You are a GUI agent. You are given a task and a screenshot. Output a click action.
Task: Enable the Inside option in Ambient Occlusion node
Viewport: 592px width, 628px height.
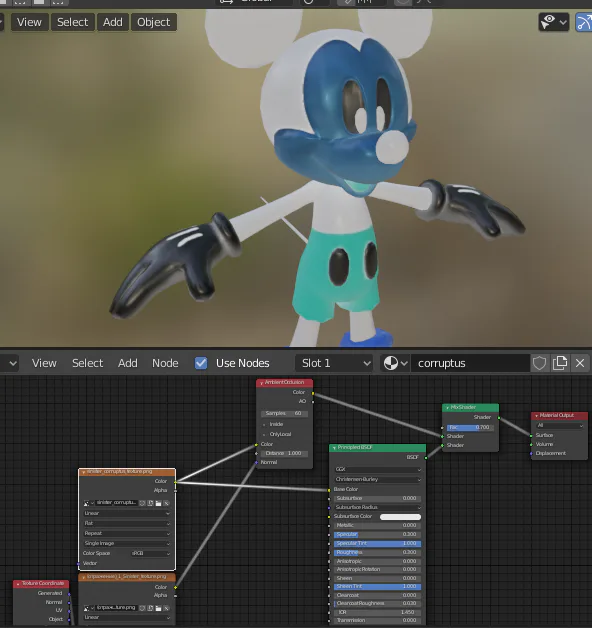coord(264,424)
